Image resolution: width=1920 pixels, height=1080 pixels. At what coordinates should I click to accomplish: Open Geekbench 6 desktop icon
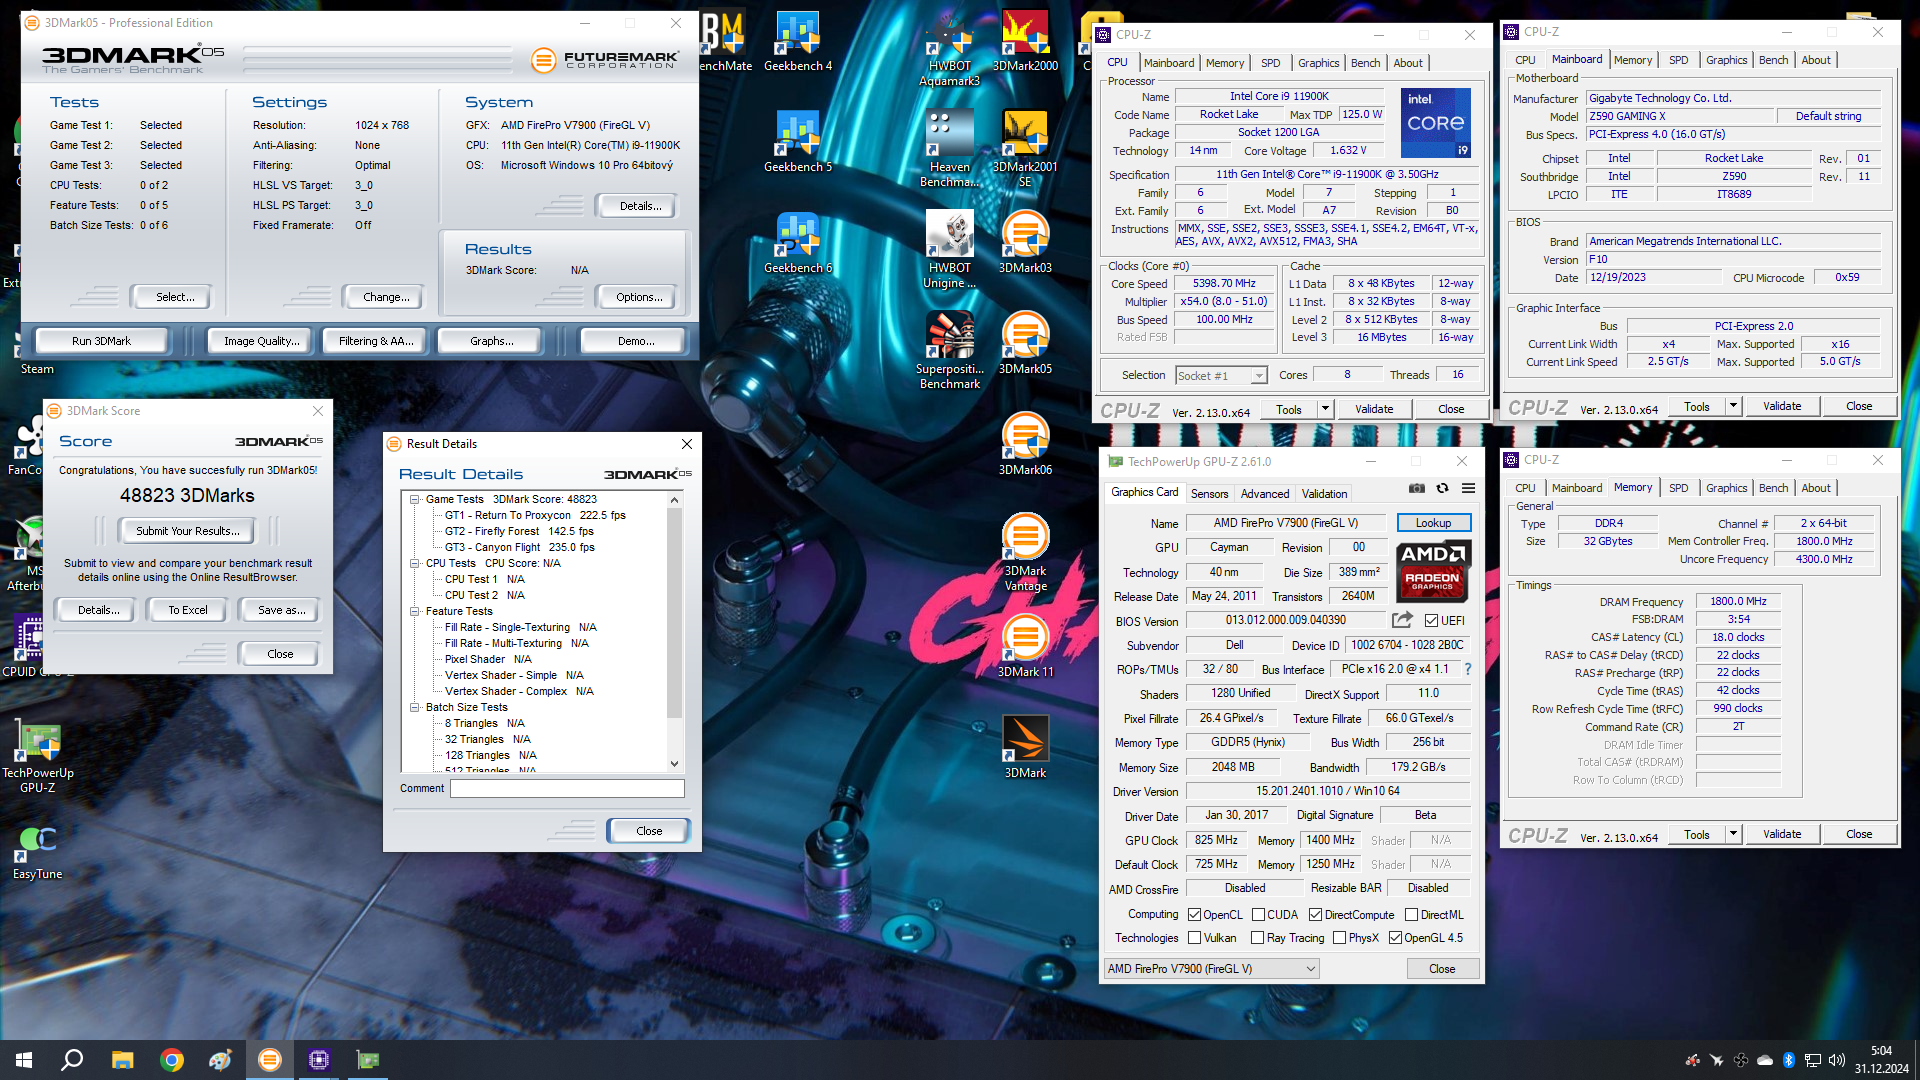pos(798,244)
